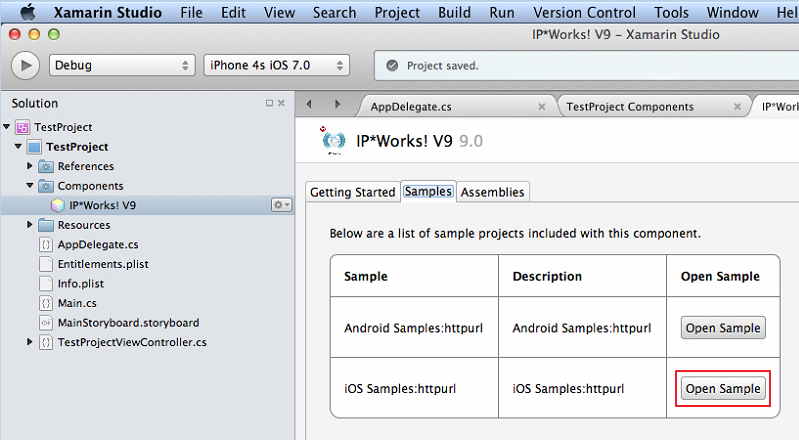This screenshot has width=799, height=440.
Task: Collapse the Components folder
Action: [x=30, y=186]
